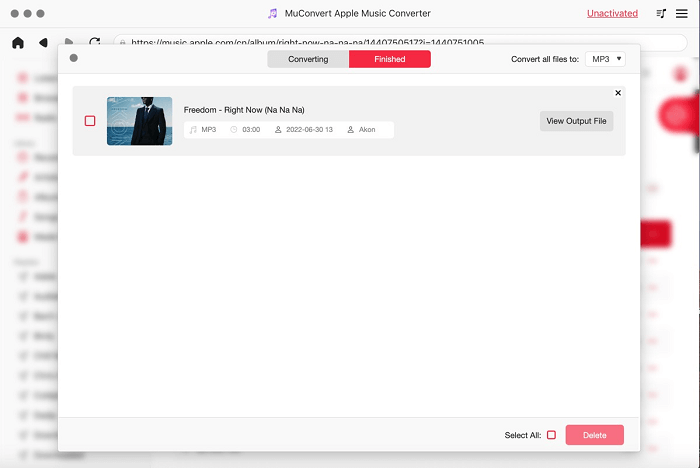Click the 2022-06-30 13 date value

coord(309,130)
